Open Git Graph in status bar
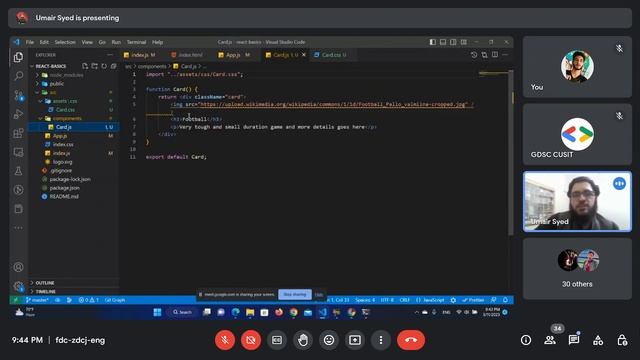The width and height of the screenshot is (640, 360). tap(115, 300)
